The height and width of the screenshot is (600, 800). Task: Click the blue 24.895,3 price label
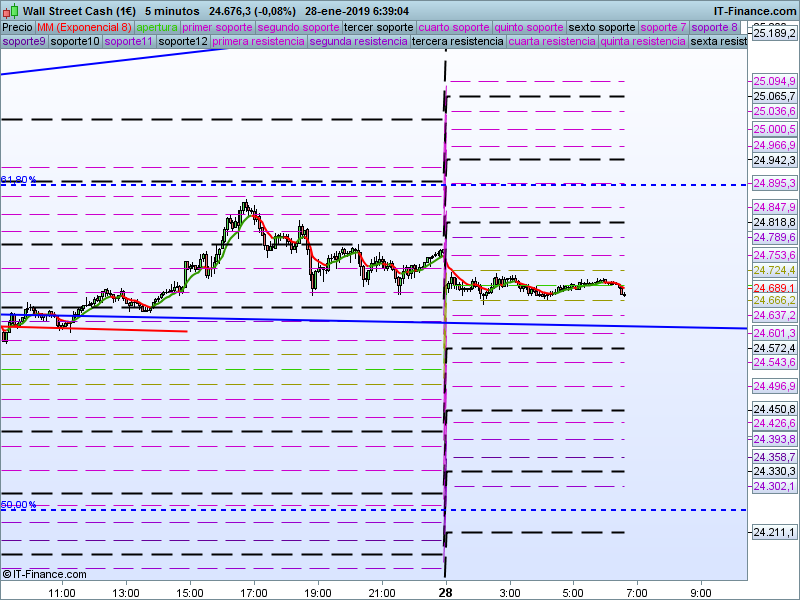tap(774, 184)
